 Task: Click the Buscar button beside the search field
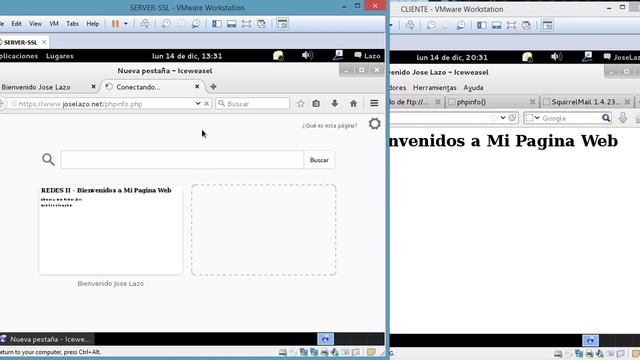click(x=319, y=160)
